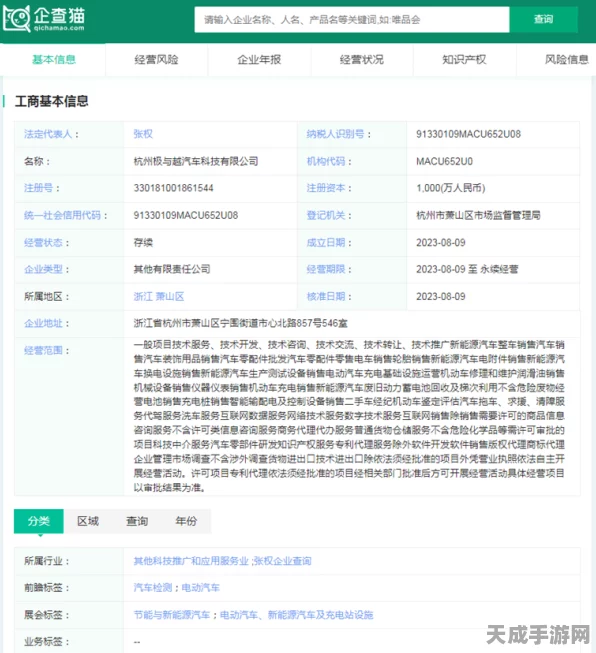Open 其他科技推广和应用服务业 industry link
This screenshot has width=596, height=653.
pyautogui.click(x=191, y=561)
